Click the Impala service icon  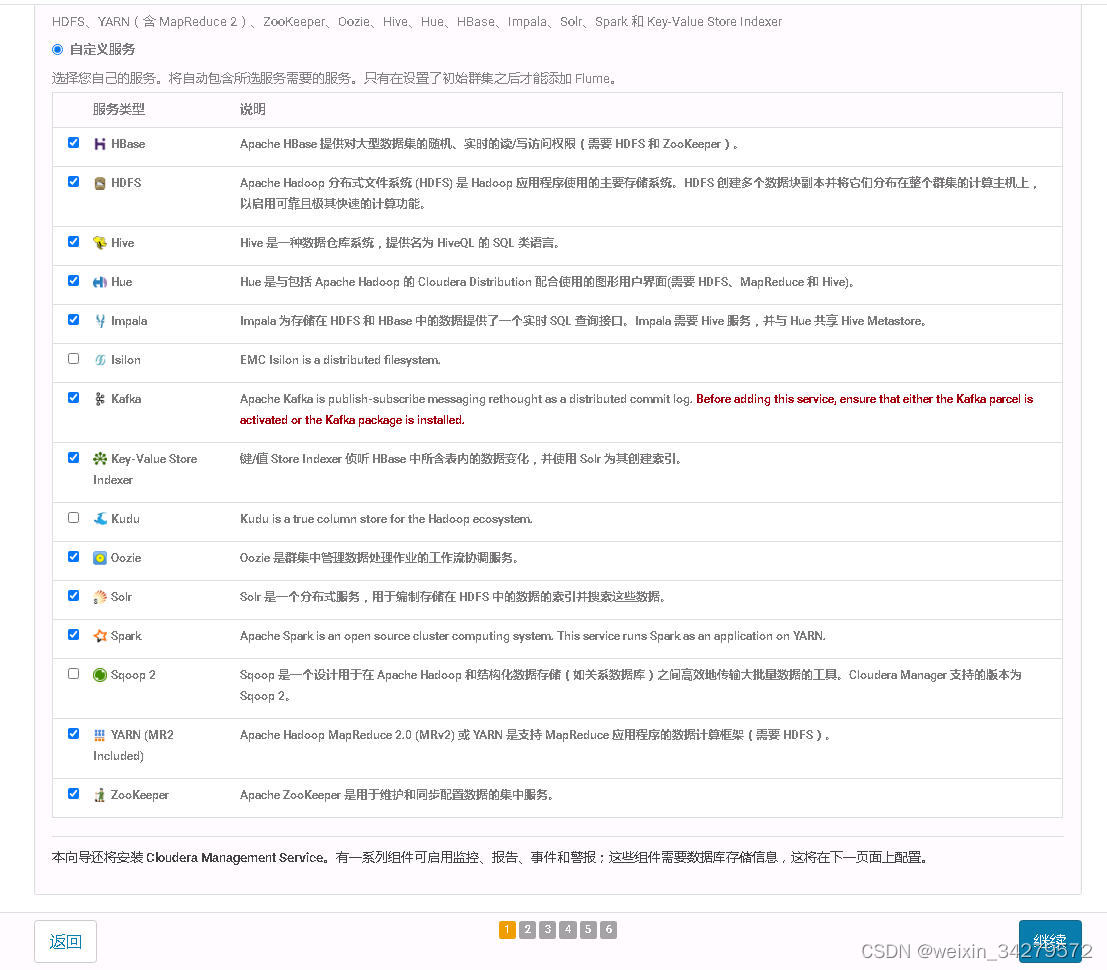point(100,321)
